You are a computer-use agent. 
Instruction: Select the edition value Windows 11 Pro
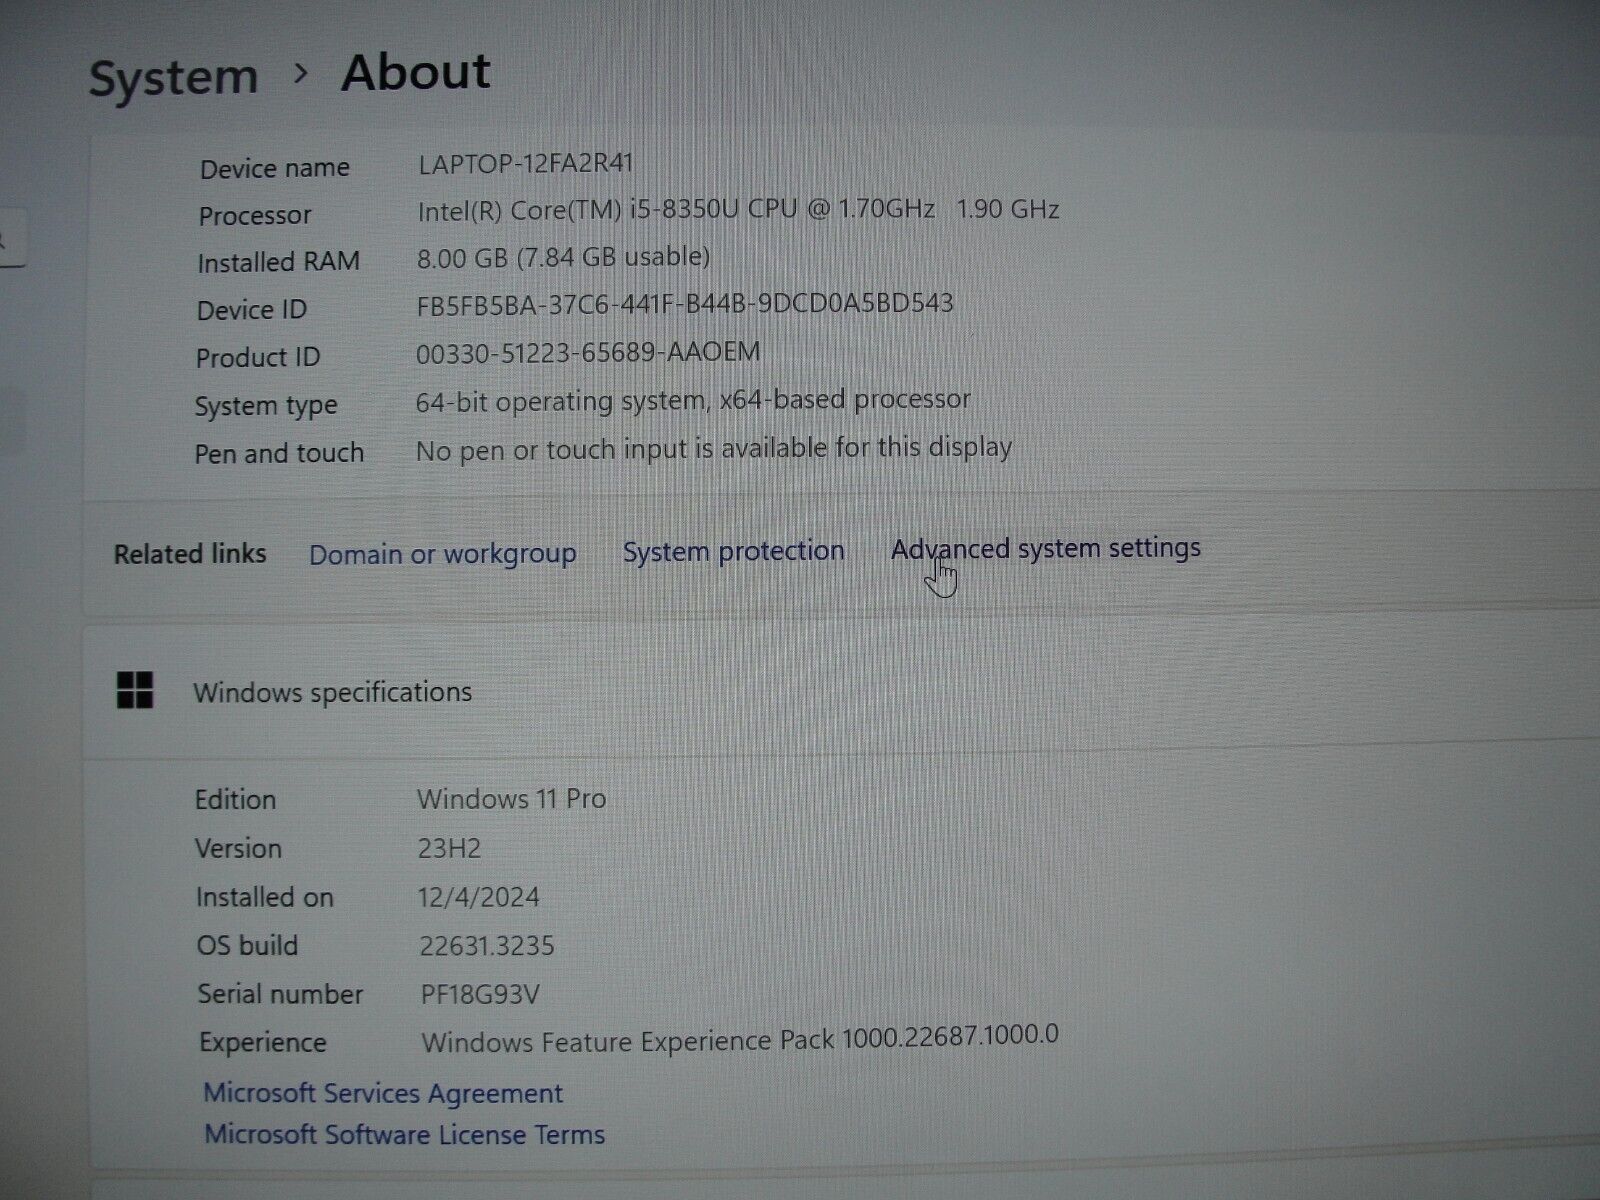pos(511,799)
